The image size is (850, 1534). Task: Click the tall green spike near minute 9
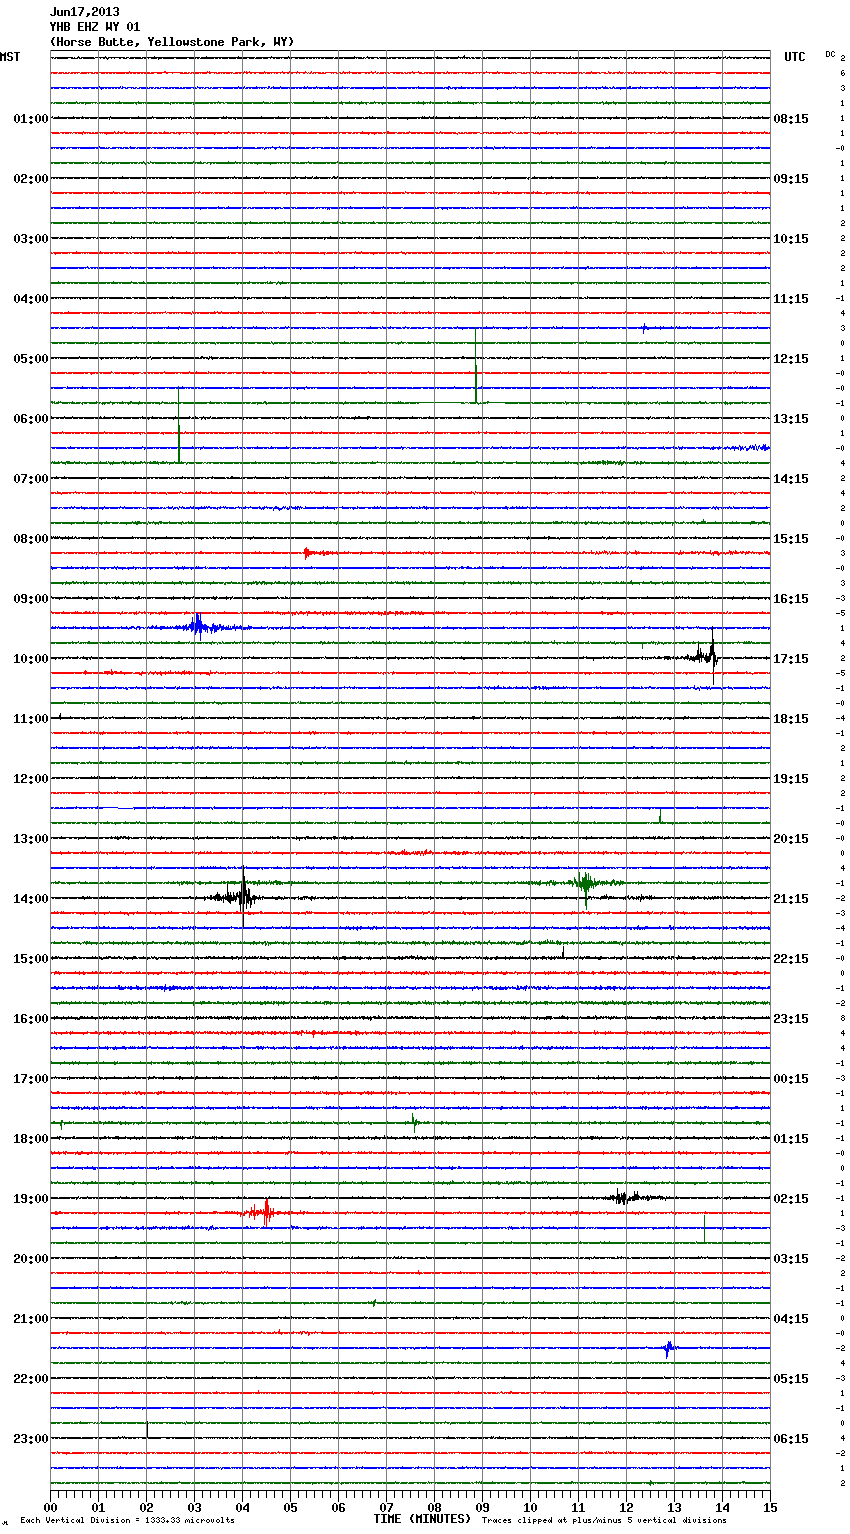point(476,370)
